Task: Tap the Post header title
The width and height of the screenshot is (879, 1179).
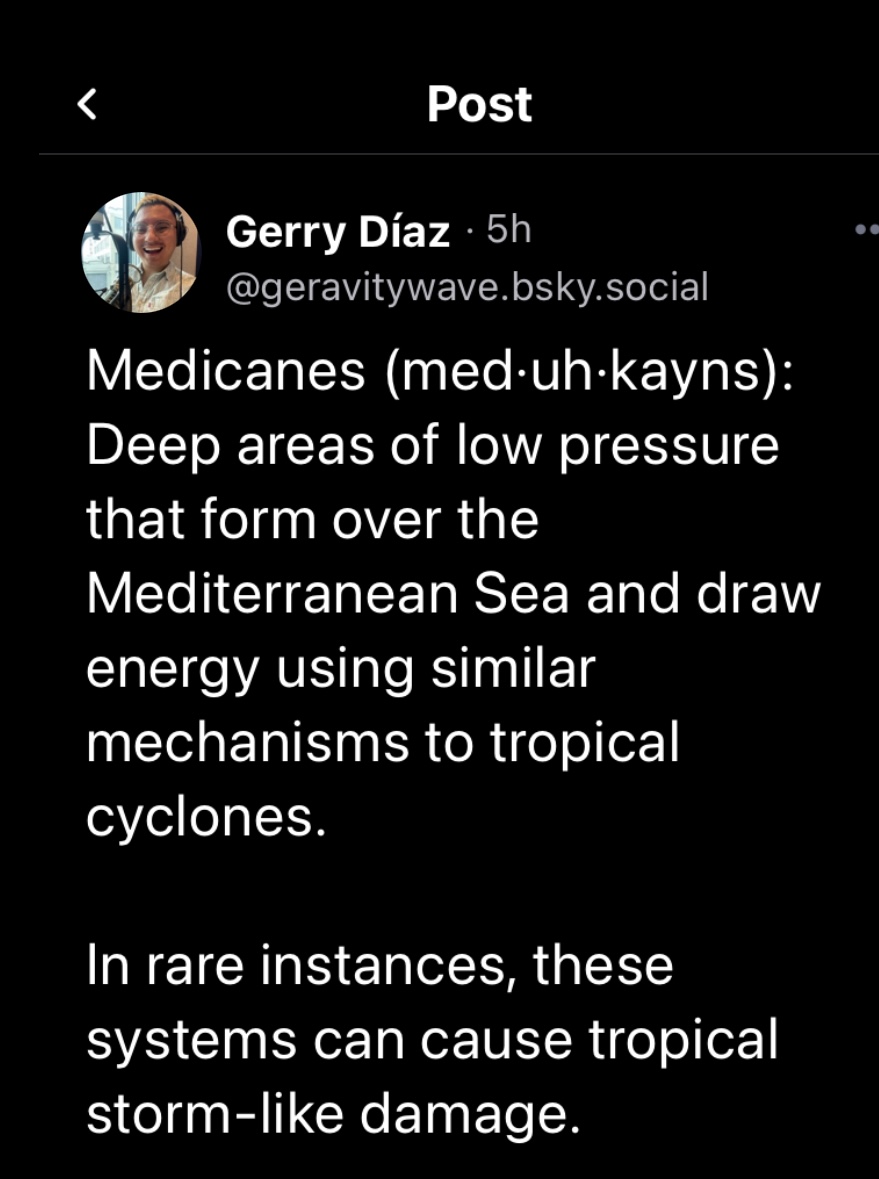Action: 479,104
